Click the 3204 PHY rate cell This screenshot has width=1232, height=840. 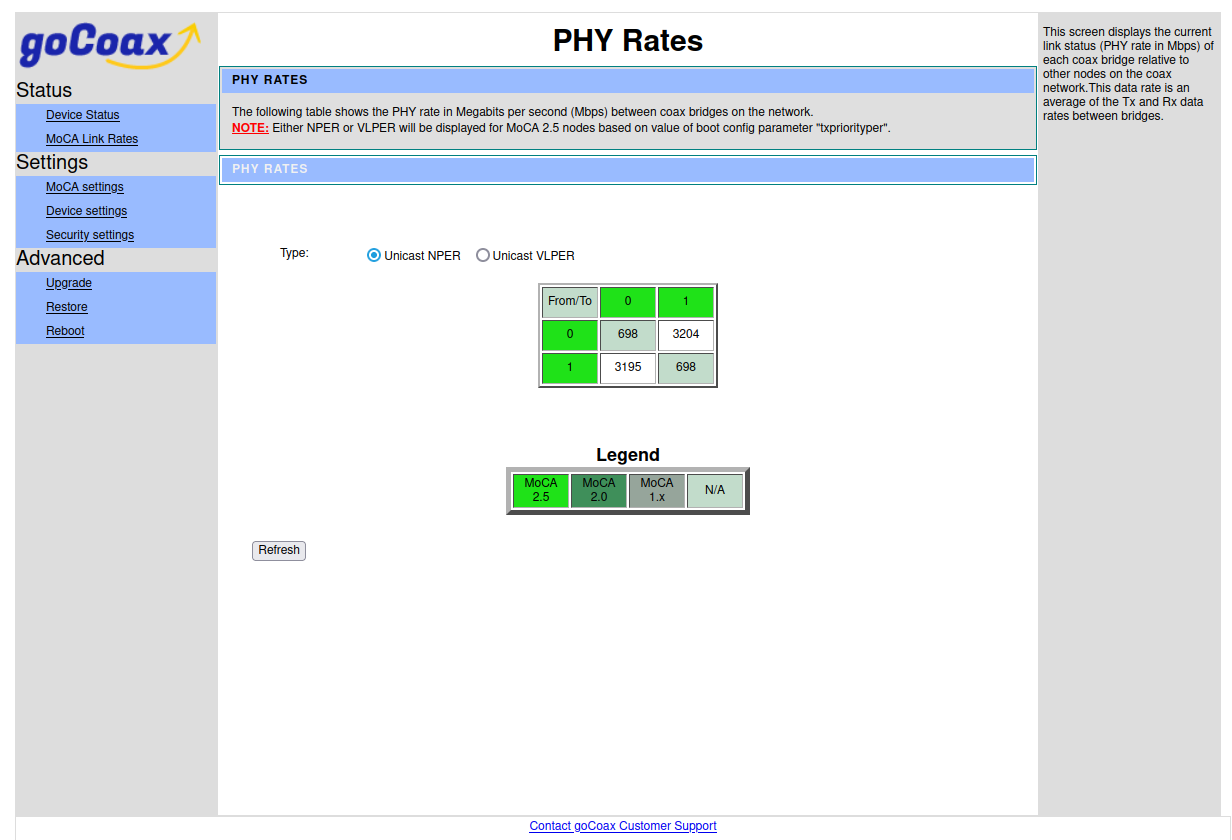tap(686, 334)
